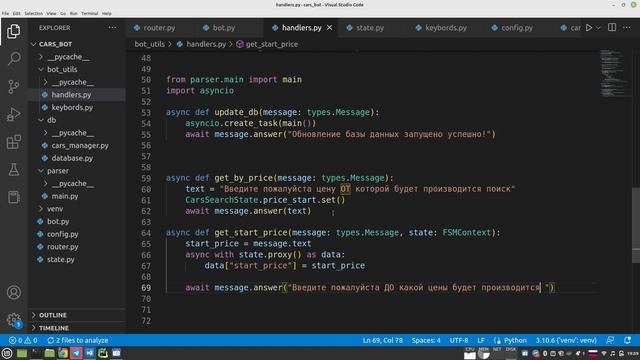Change indentation via Spaces: 4
The image size is (640, 360).
click(426, 340)
